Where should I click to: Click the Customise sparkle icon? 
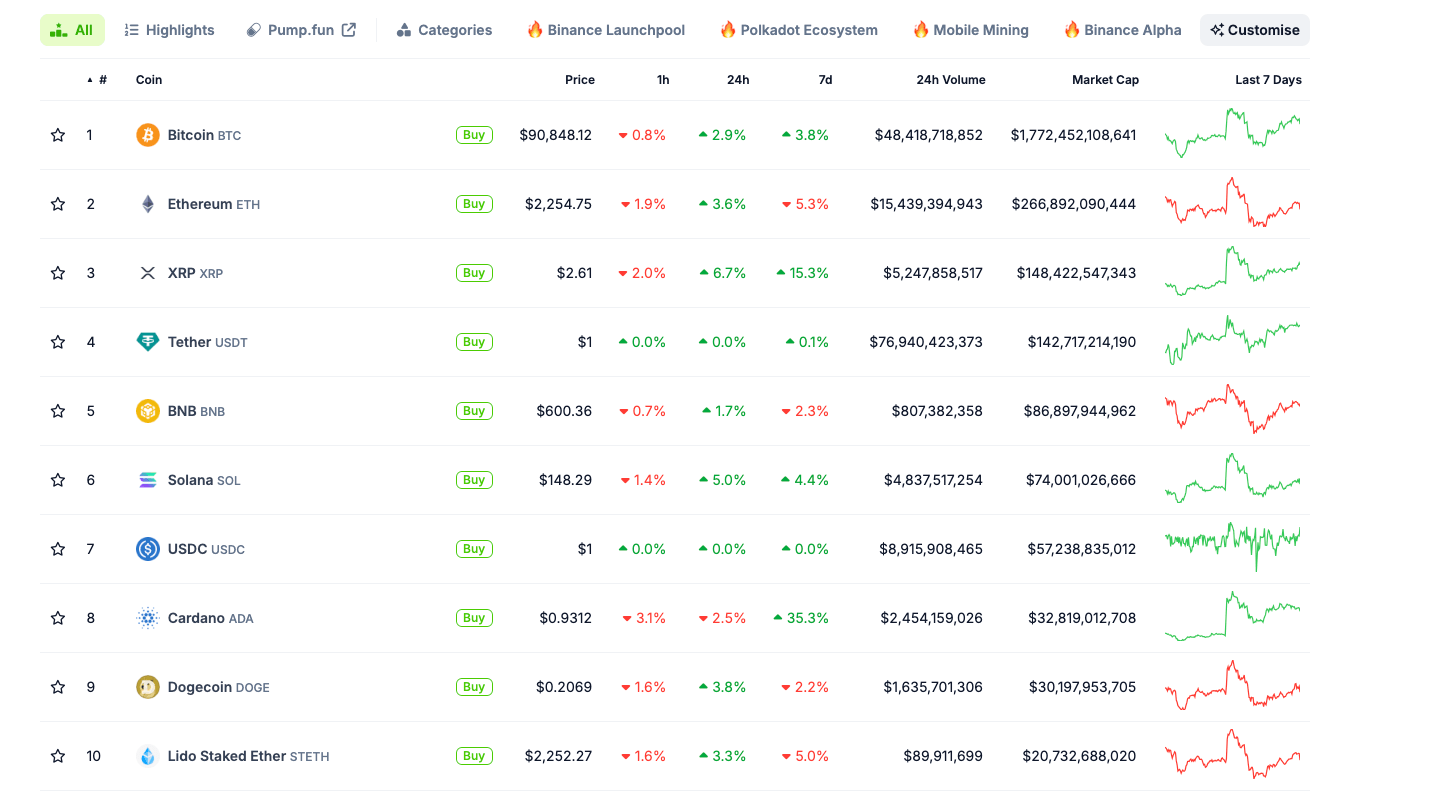[1219, 29]
